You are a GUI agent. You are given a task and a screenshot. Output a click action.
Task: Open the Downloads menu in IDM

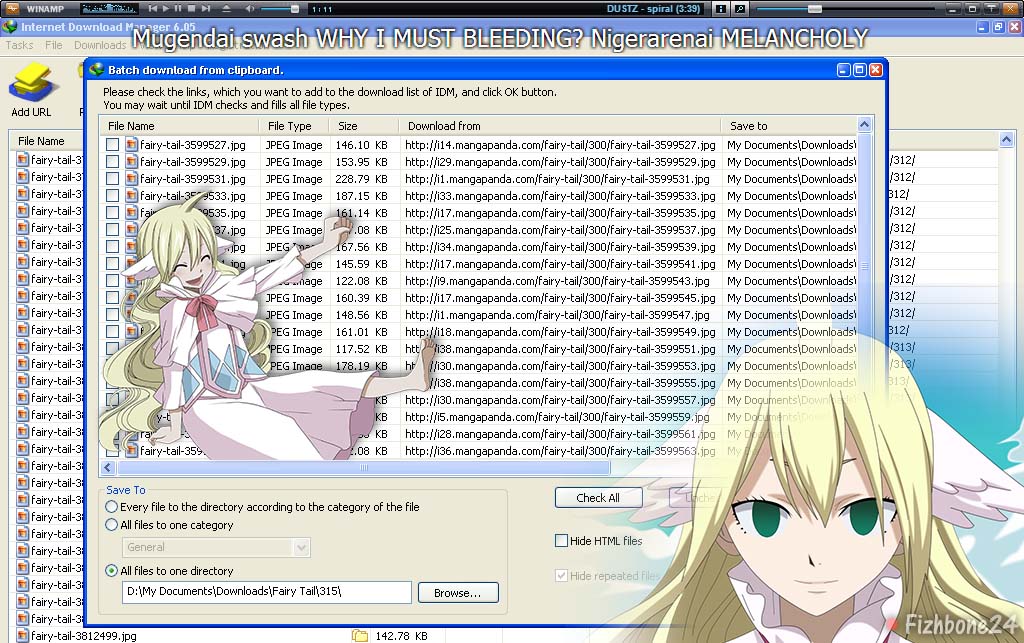[100, 45]
